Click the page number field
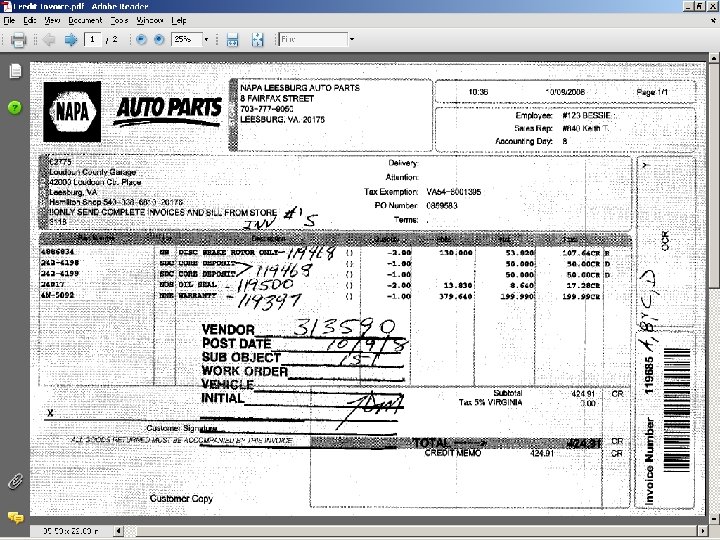The height and width of the screenshot is (540, 720). coord(93,39)
